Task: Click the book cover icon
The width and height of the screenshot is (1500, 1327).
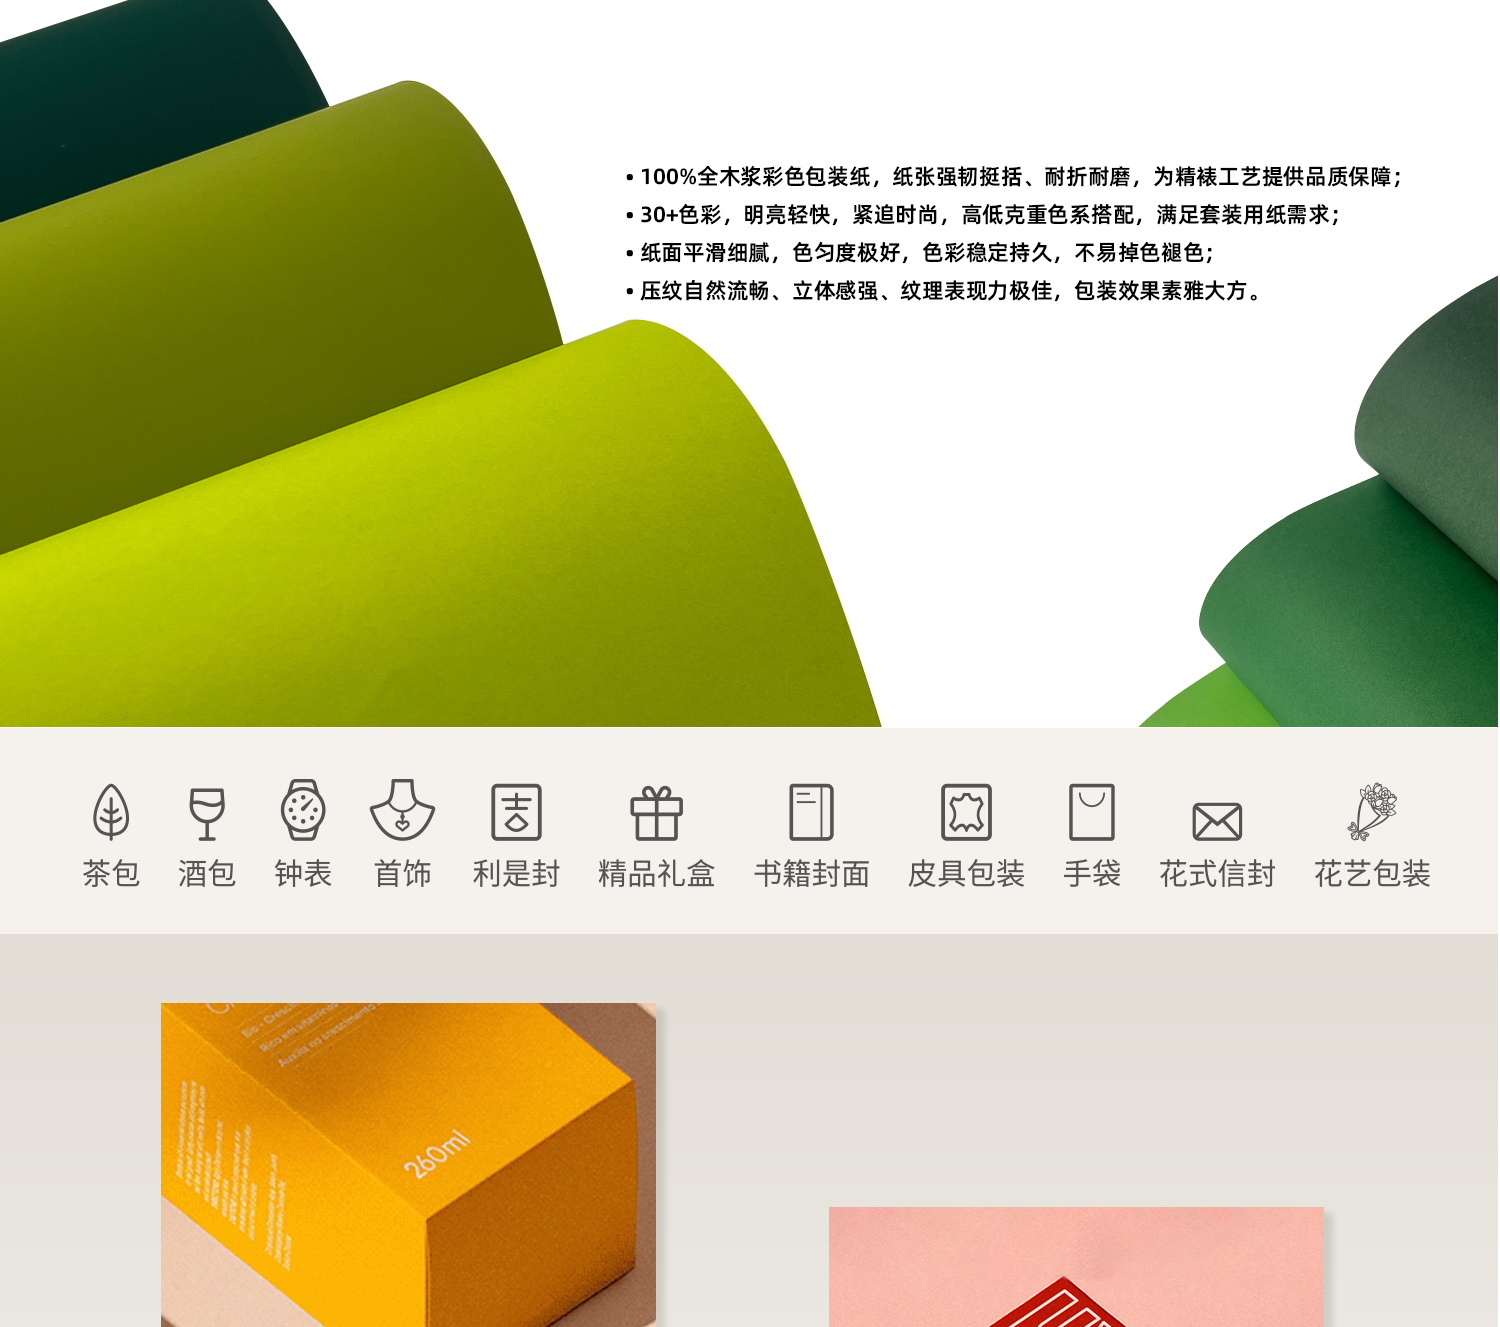Action: 811,811
